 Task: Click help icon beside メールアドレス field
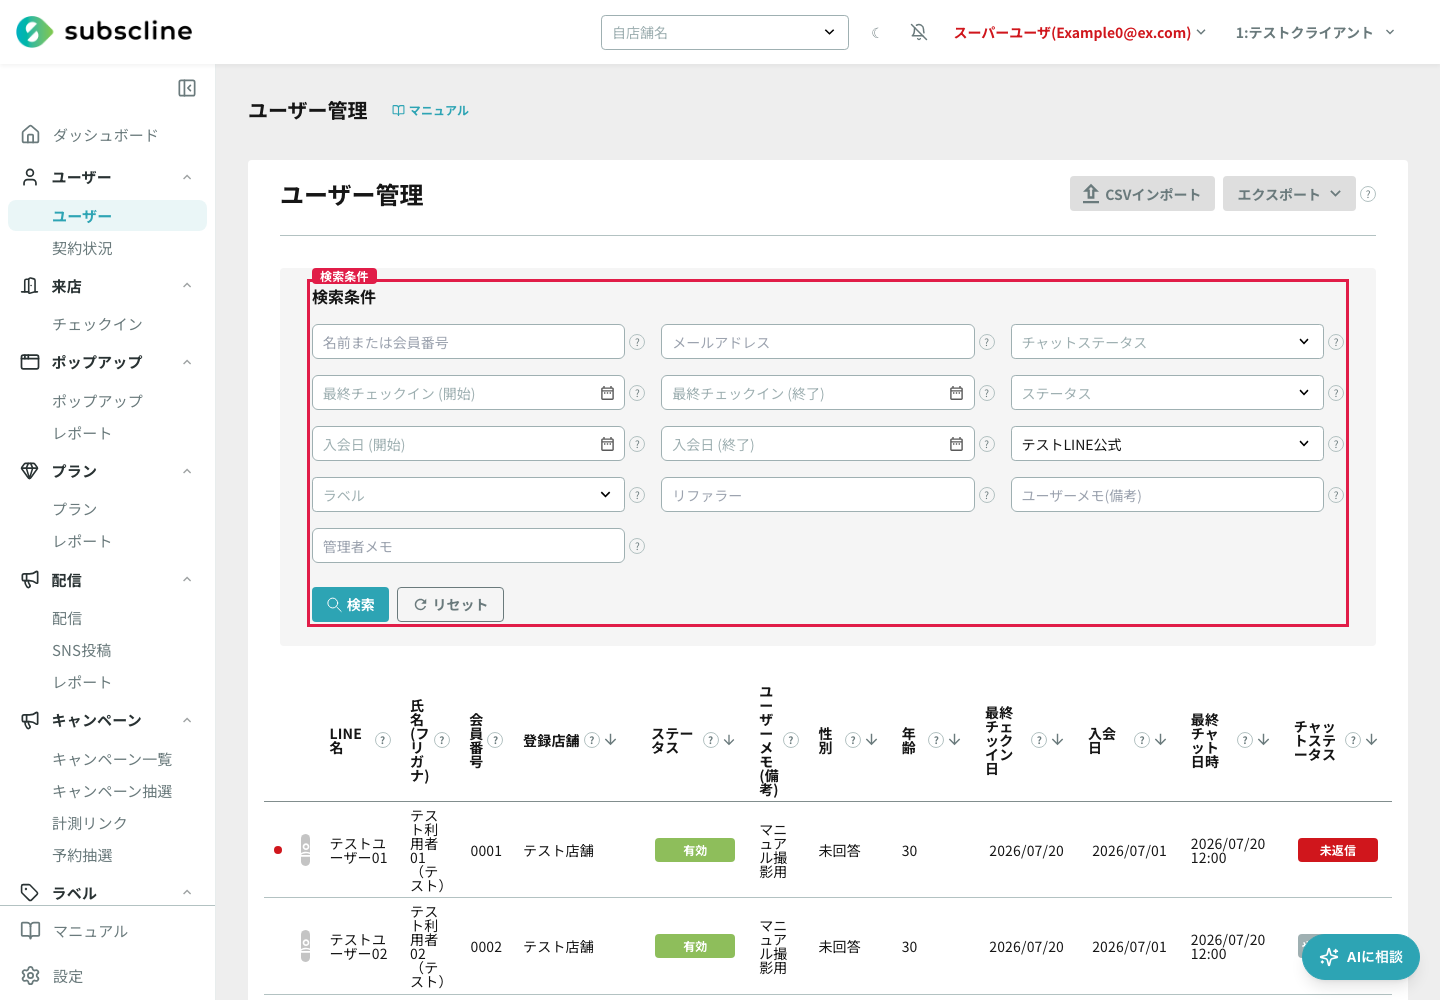point(987,342)
